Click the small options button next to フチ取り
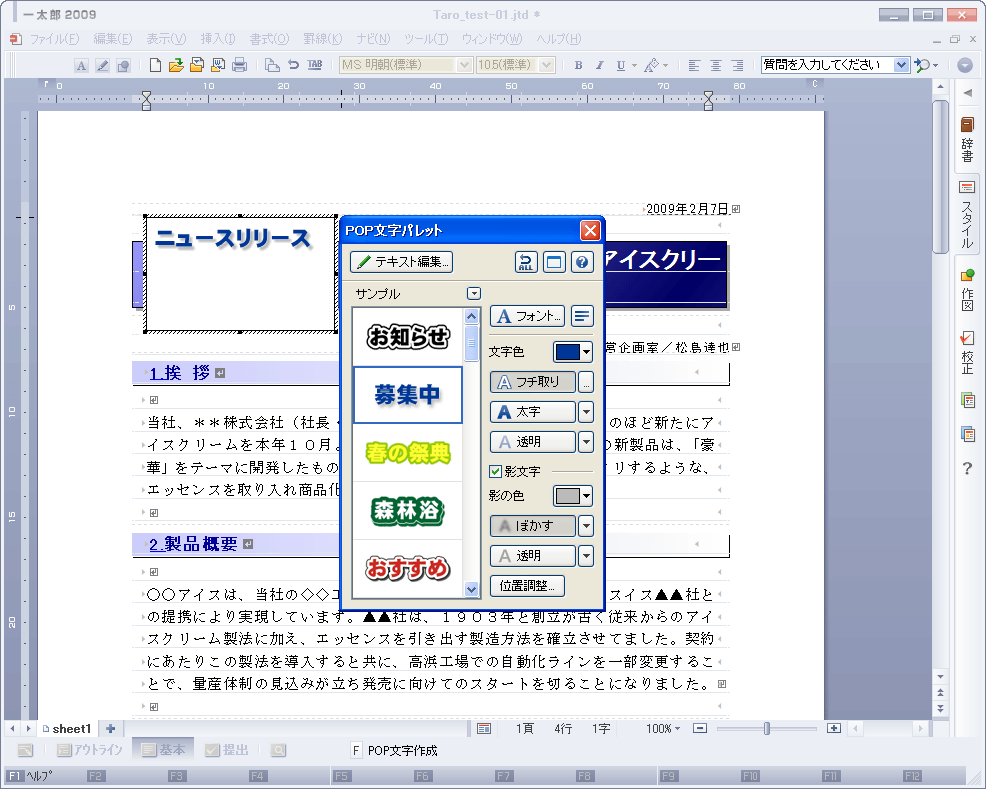986x789 pixels. (x=585, y=382)
